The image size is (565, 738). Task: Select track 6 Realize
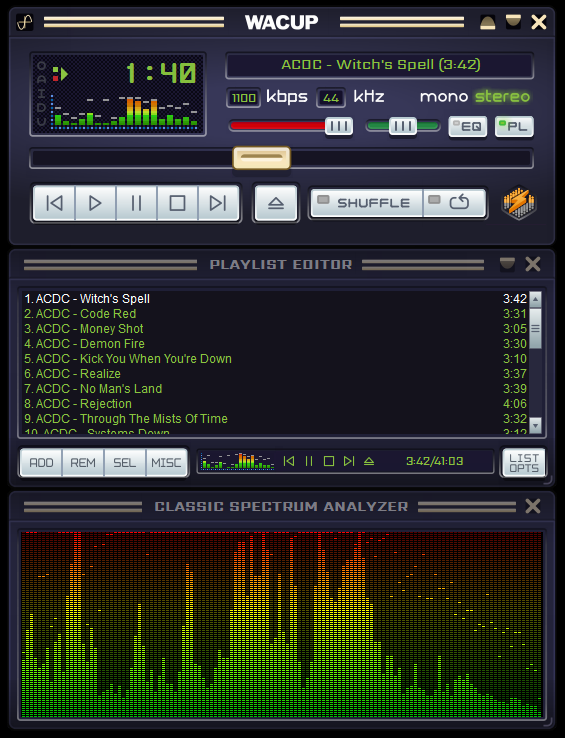point(275,374)
